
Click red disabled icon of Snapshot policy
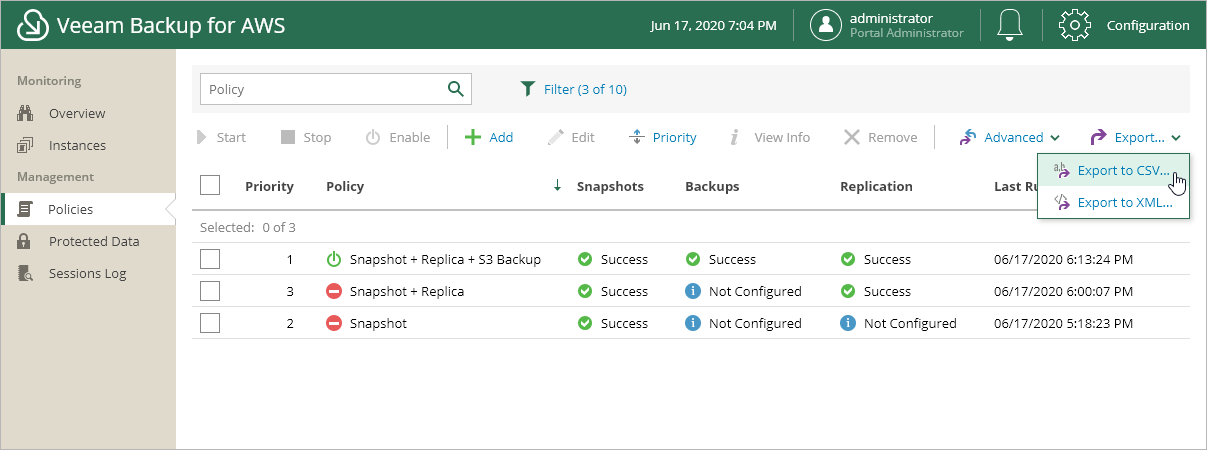334,323
